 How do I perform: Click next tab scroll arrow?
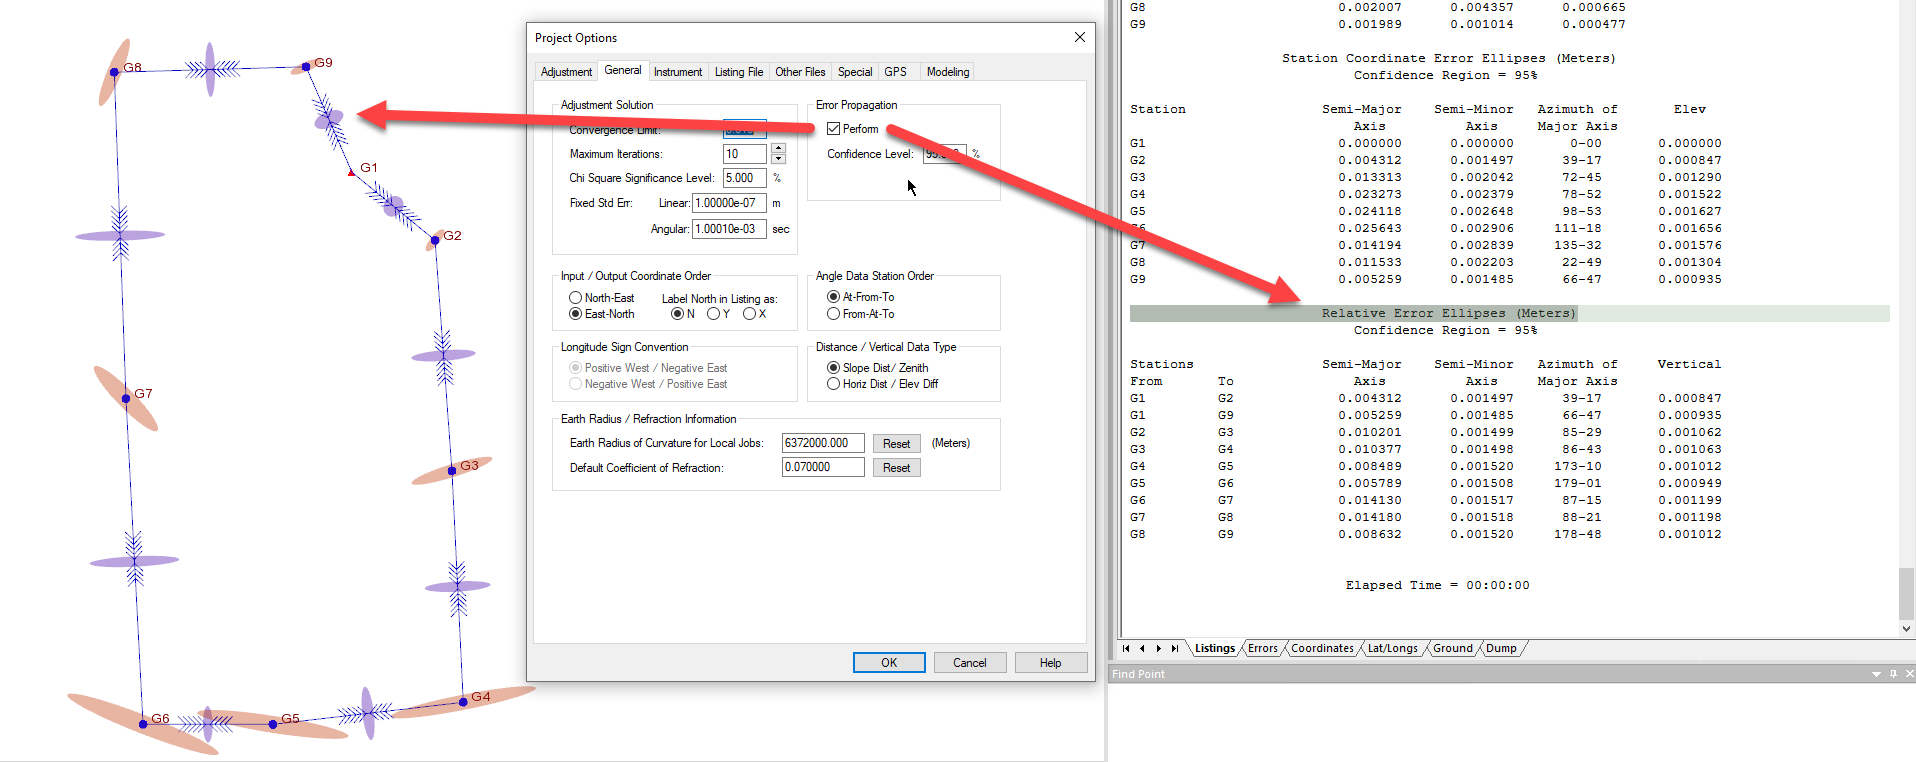[x=1158, y=648]
